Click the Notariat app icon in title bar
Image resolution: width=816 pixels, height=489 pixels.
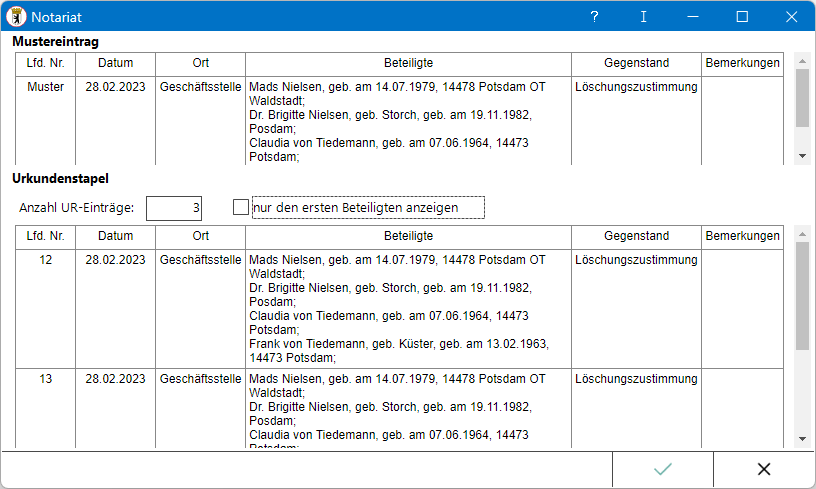pos(16,17)
